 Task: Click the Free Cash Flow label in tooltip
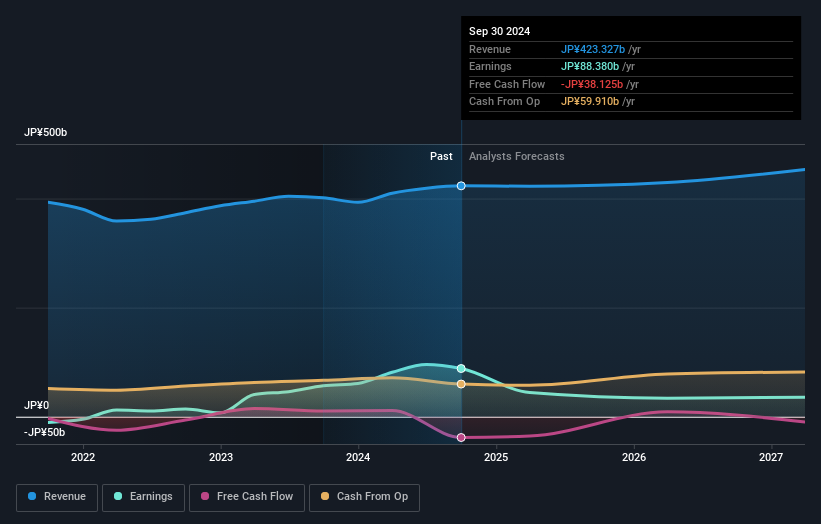click(507, 84)
